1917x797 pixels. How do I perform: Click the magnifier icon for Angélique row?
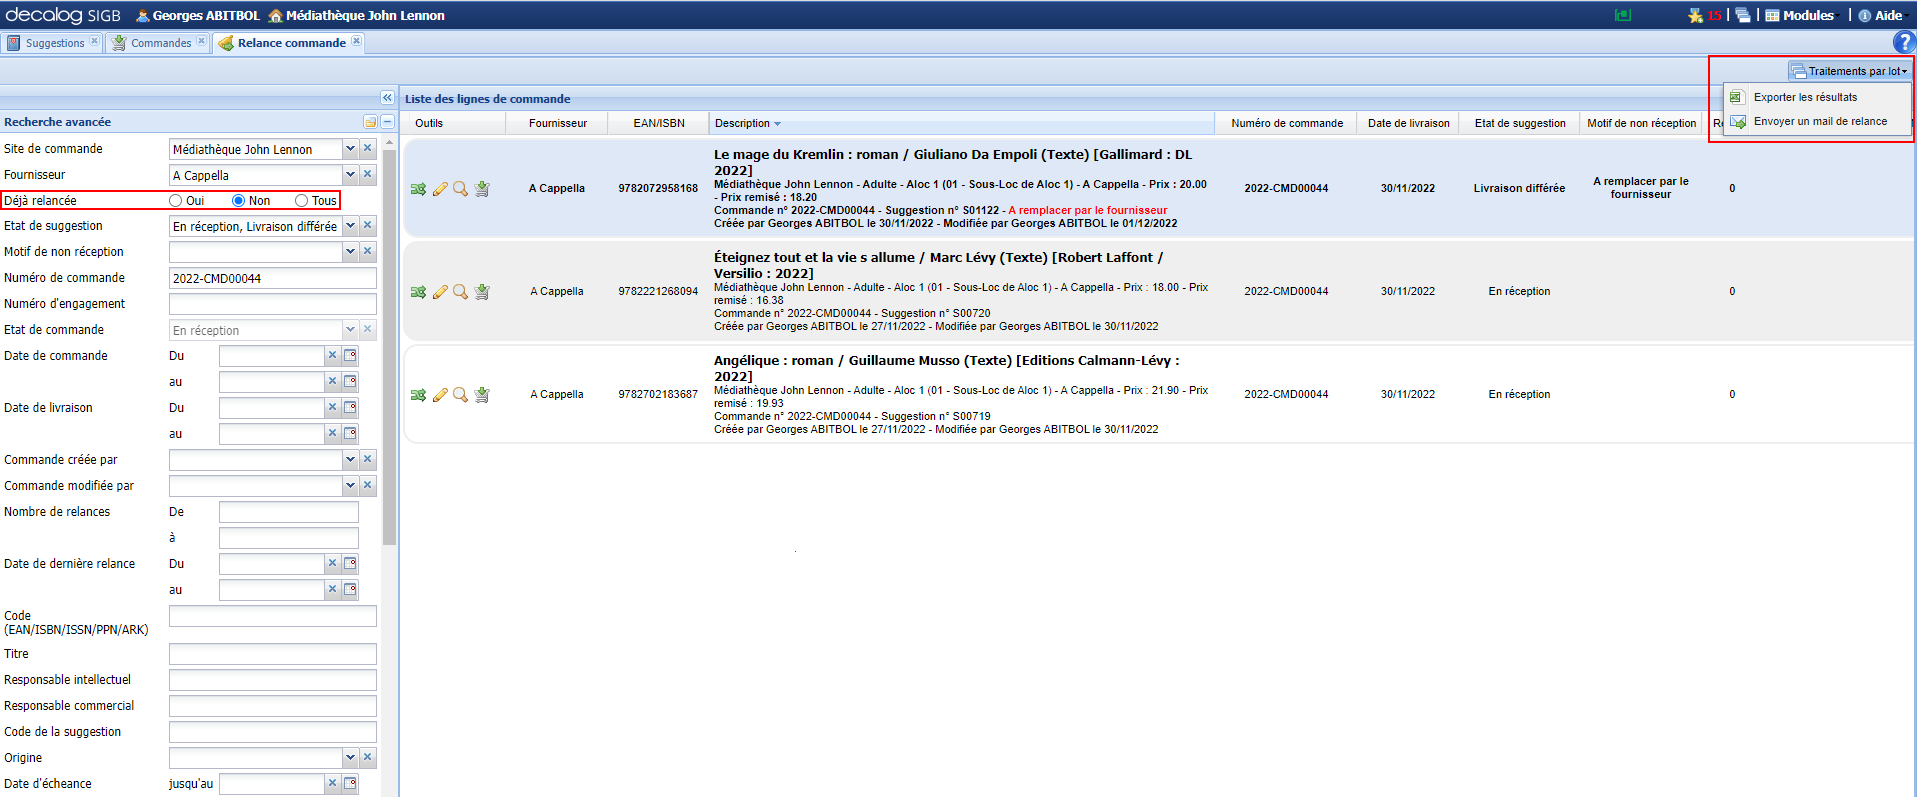pyautogui.click(x=460, y=395)
